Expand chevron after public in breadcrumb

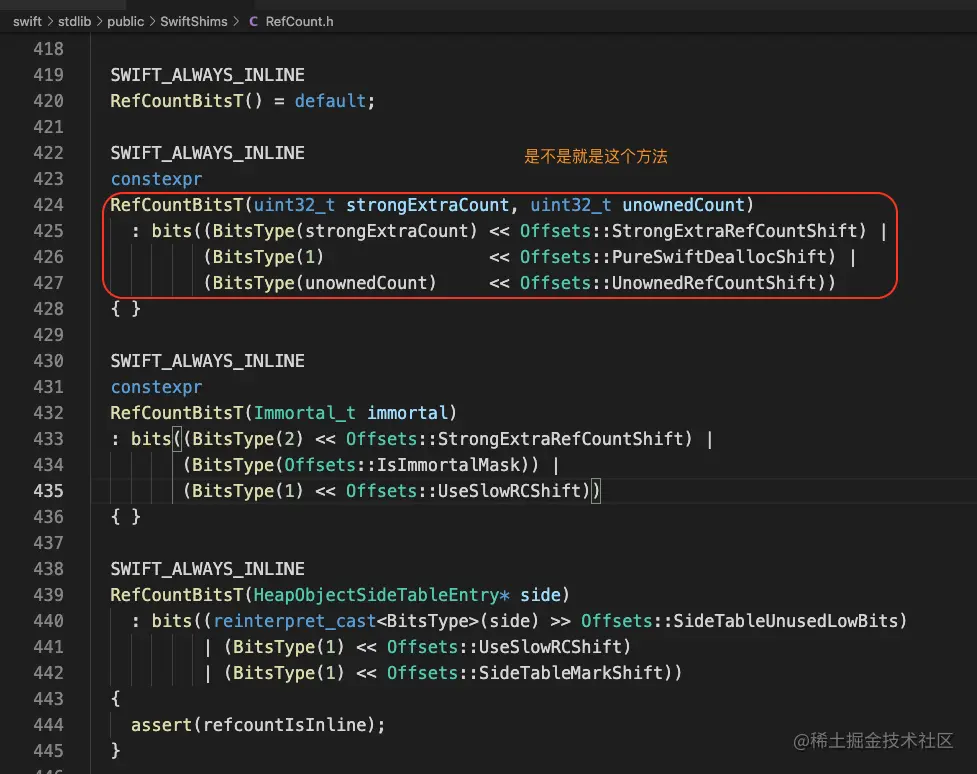[152, 21]
